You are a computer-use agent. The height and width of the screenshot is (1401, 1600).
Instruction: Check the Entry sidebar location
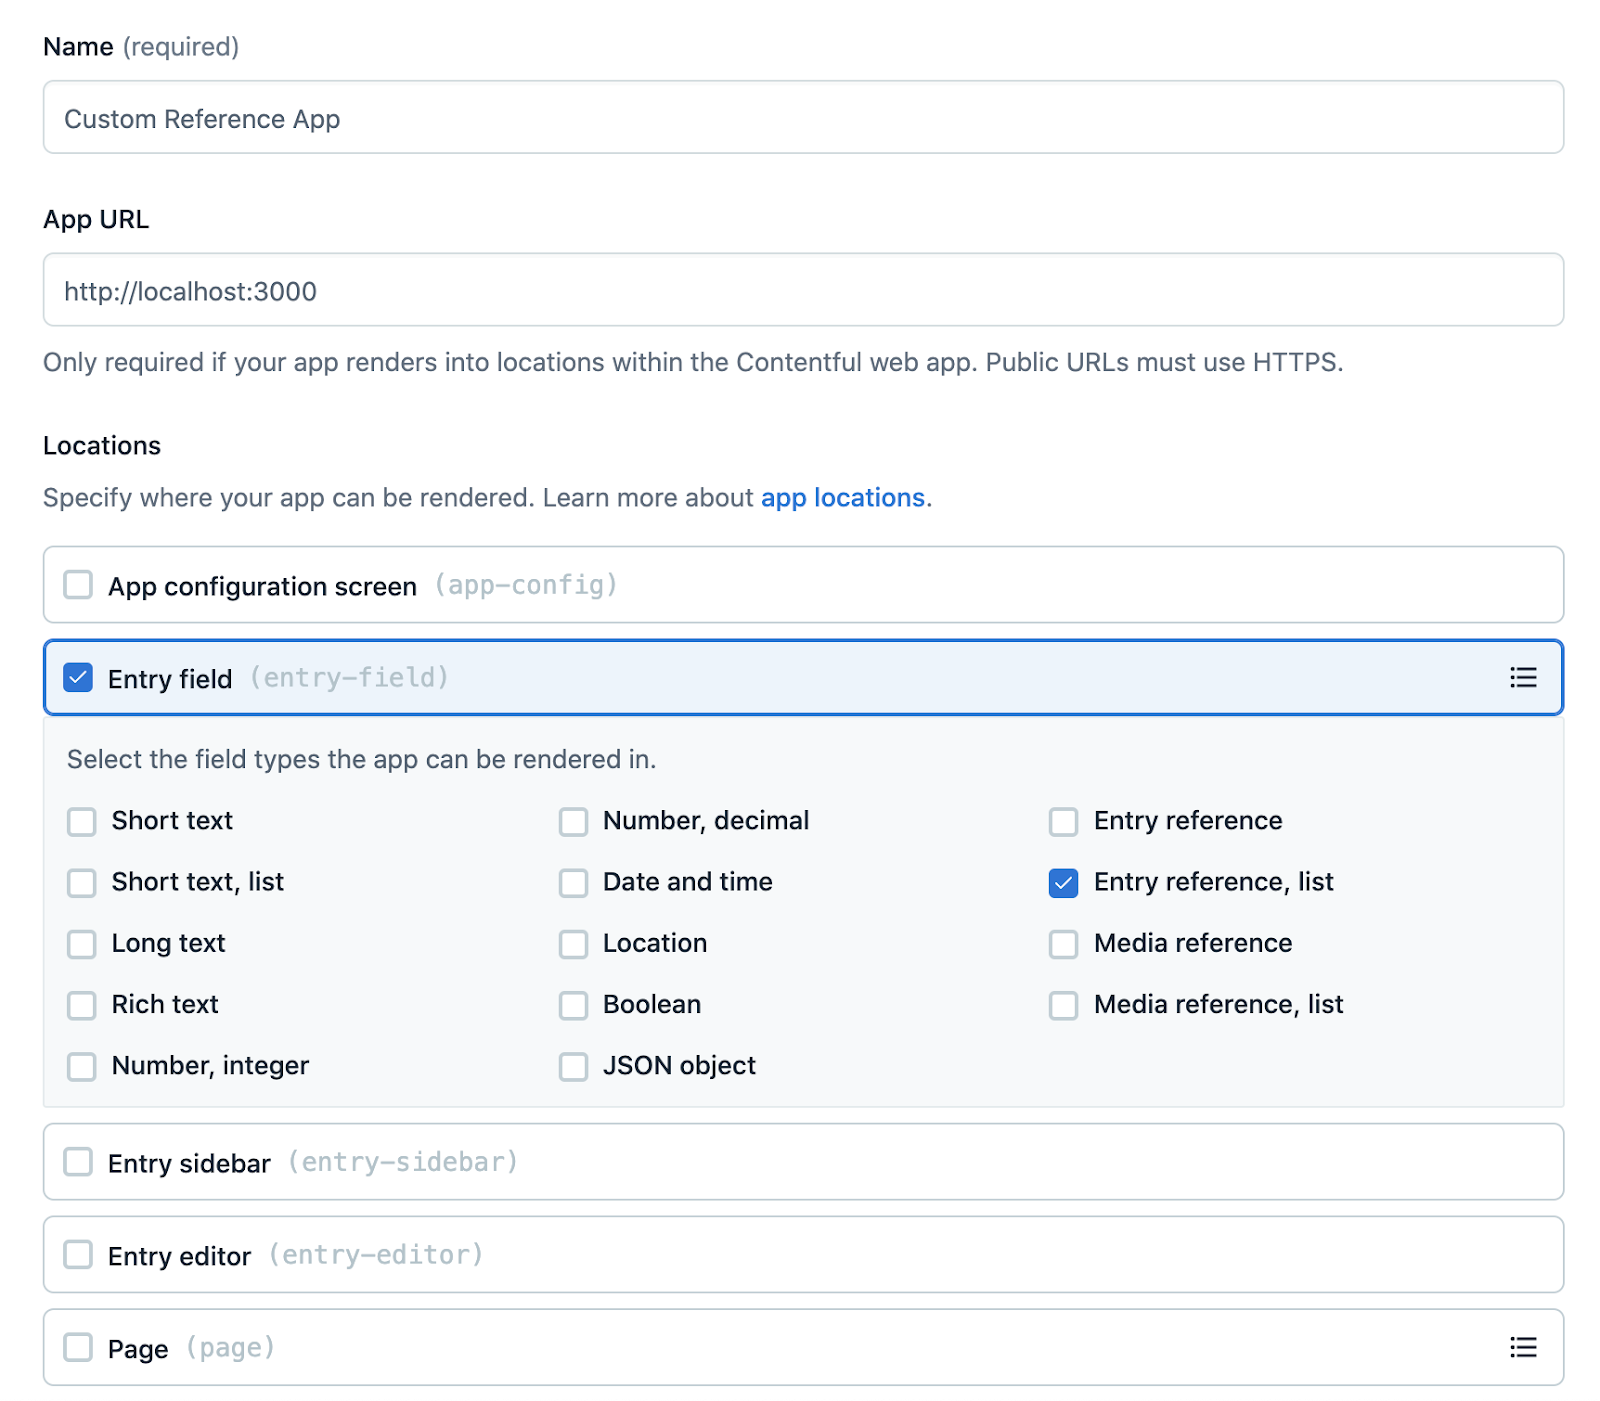[78, 1162]
